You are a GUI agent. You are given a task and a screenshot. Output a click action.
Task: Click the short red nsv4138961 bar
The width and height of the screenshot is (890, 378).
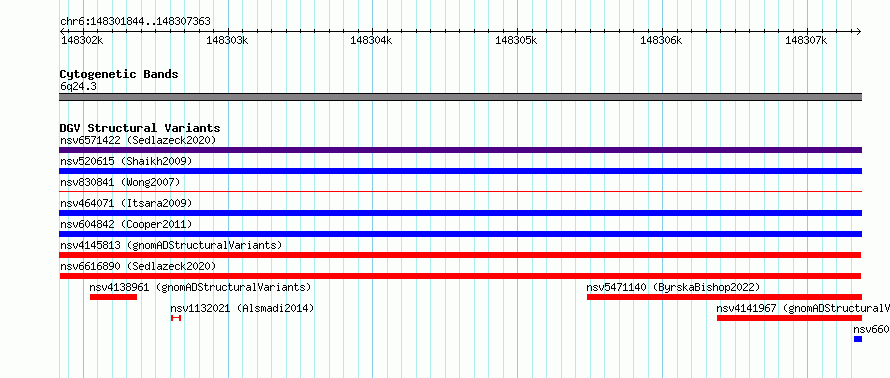point(114,297)
